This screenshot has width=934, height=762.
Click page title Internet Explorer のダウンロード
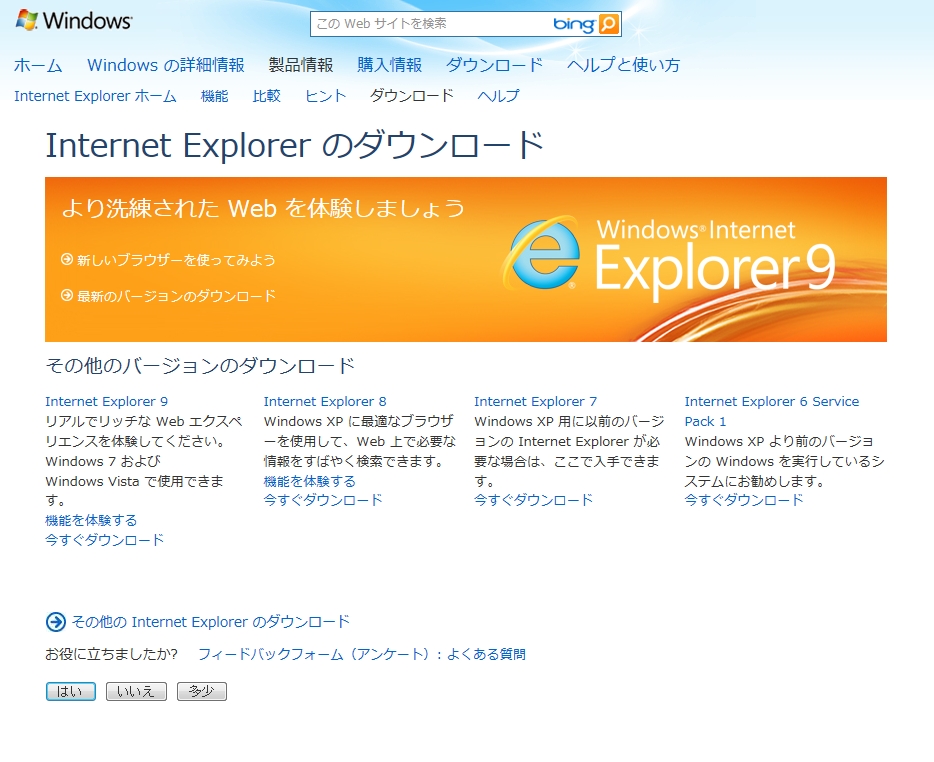click(x=295, y=145)
